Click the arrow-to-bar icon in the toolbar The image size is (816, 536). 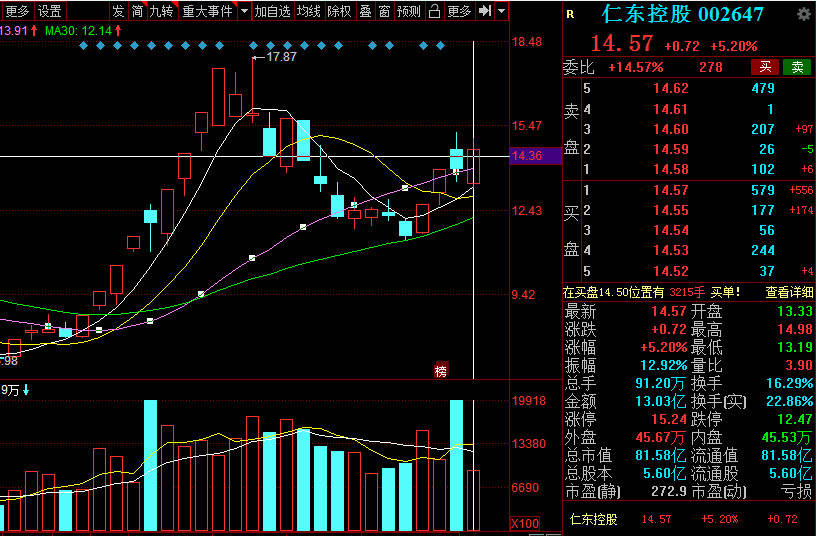click(x=485, y=11)
